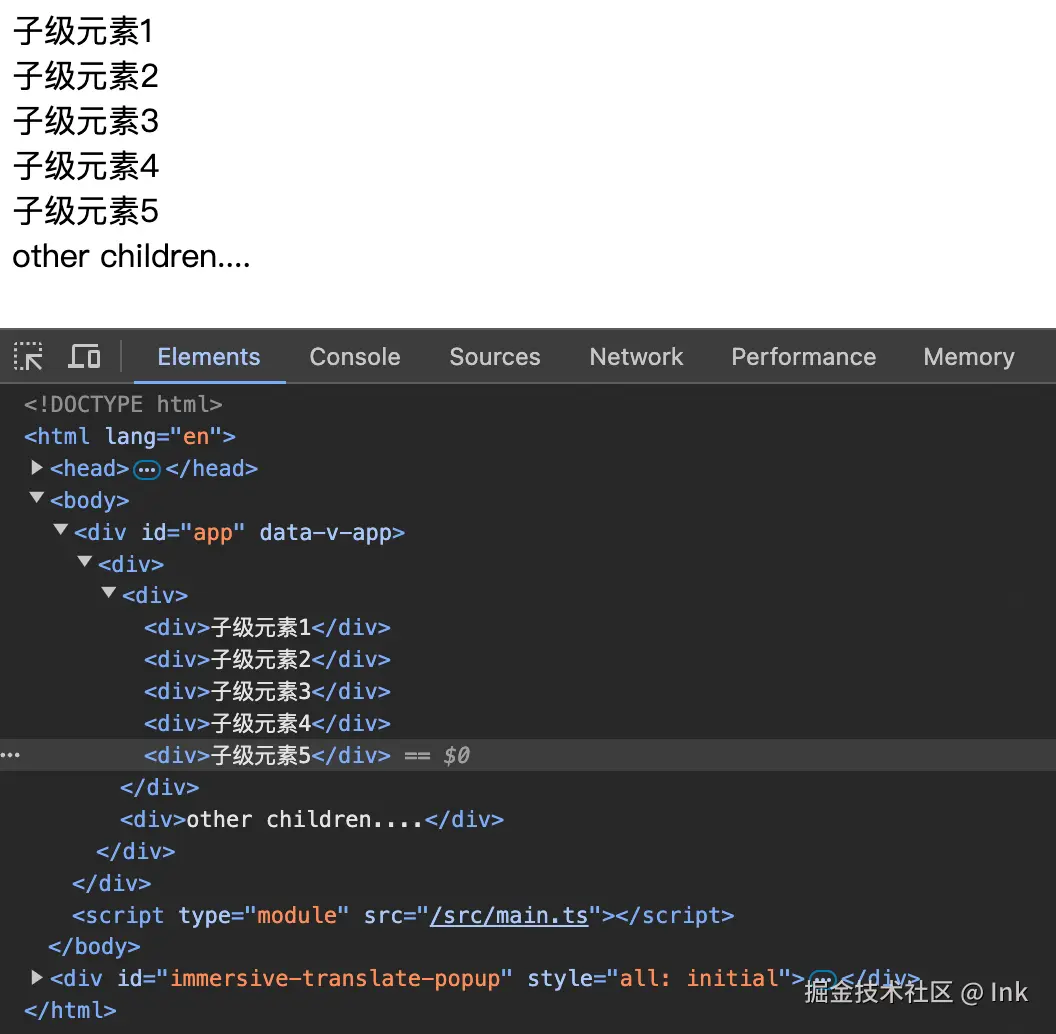Expand the head element

click(37, 467)
